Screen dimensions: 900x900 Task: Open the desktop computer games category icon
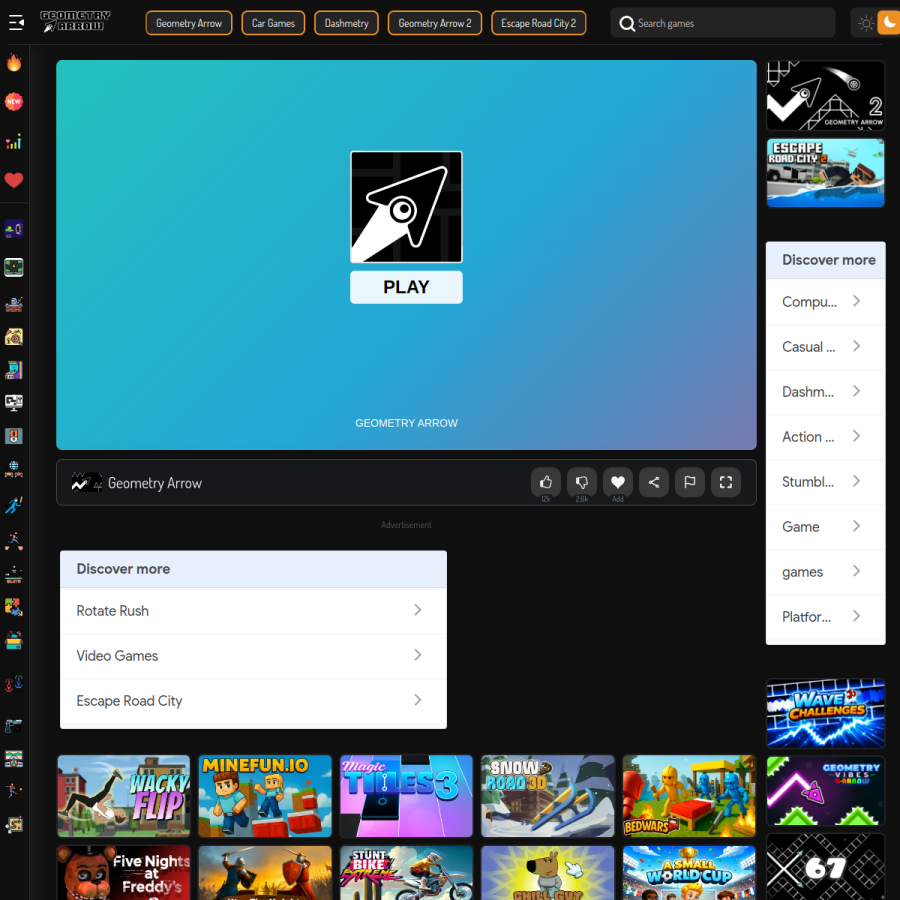(x=14, y=402)
